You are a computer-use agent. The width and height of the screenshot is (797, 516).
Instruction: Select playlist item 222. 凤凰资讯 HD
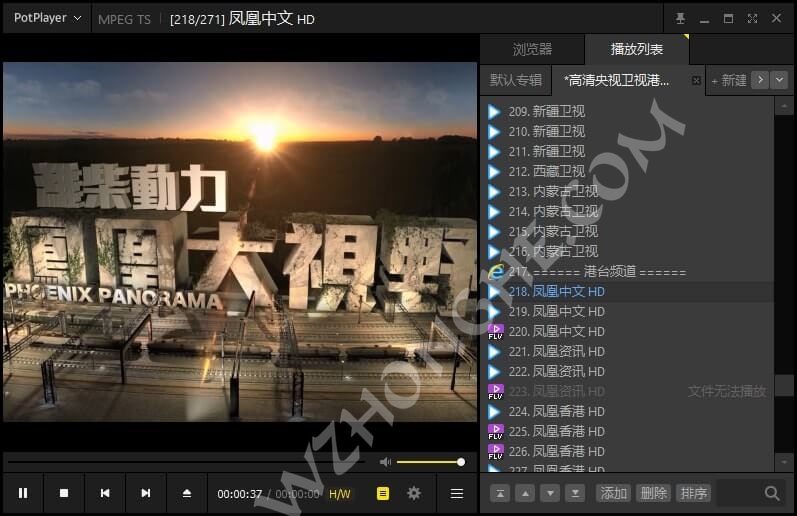pos(629,371)
